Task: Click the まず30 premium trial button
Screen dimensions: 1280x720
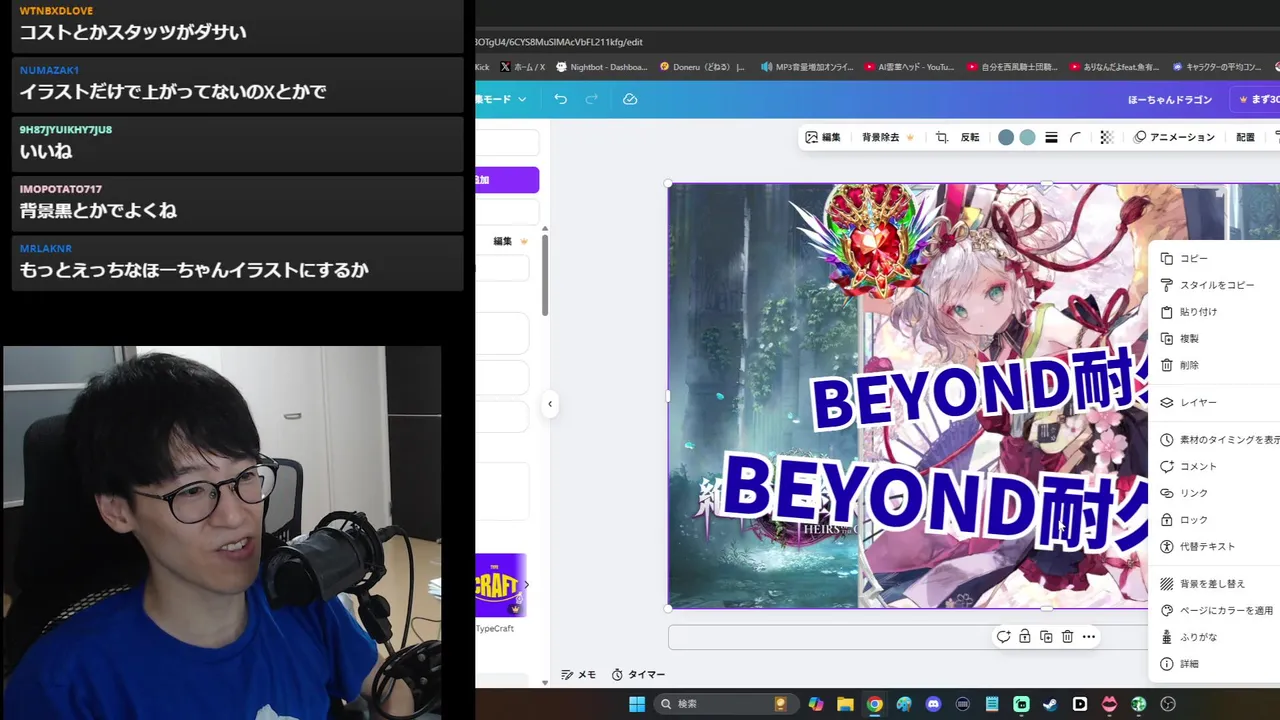Action: coord(1257,99)
